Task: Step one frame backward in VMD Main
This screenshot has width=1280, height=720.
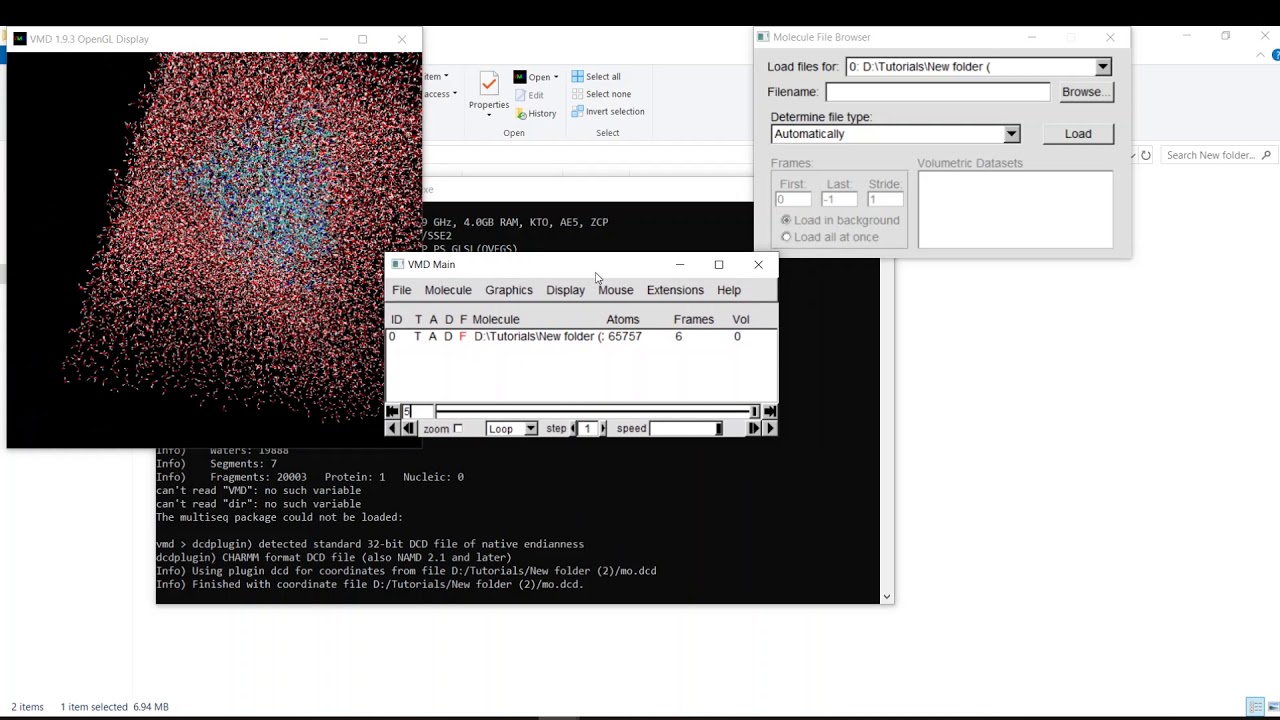Action: pyautogui.click(x=408, y=428)
